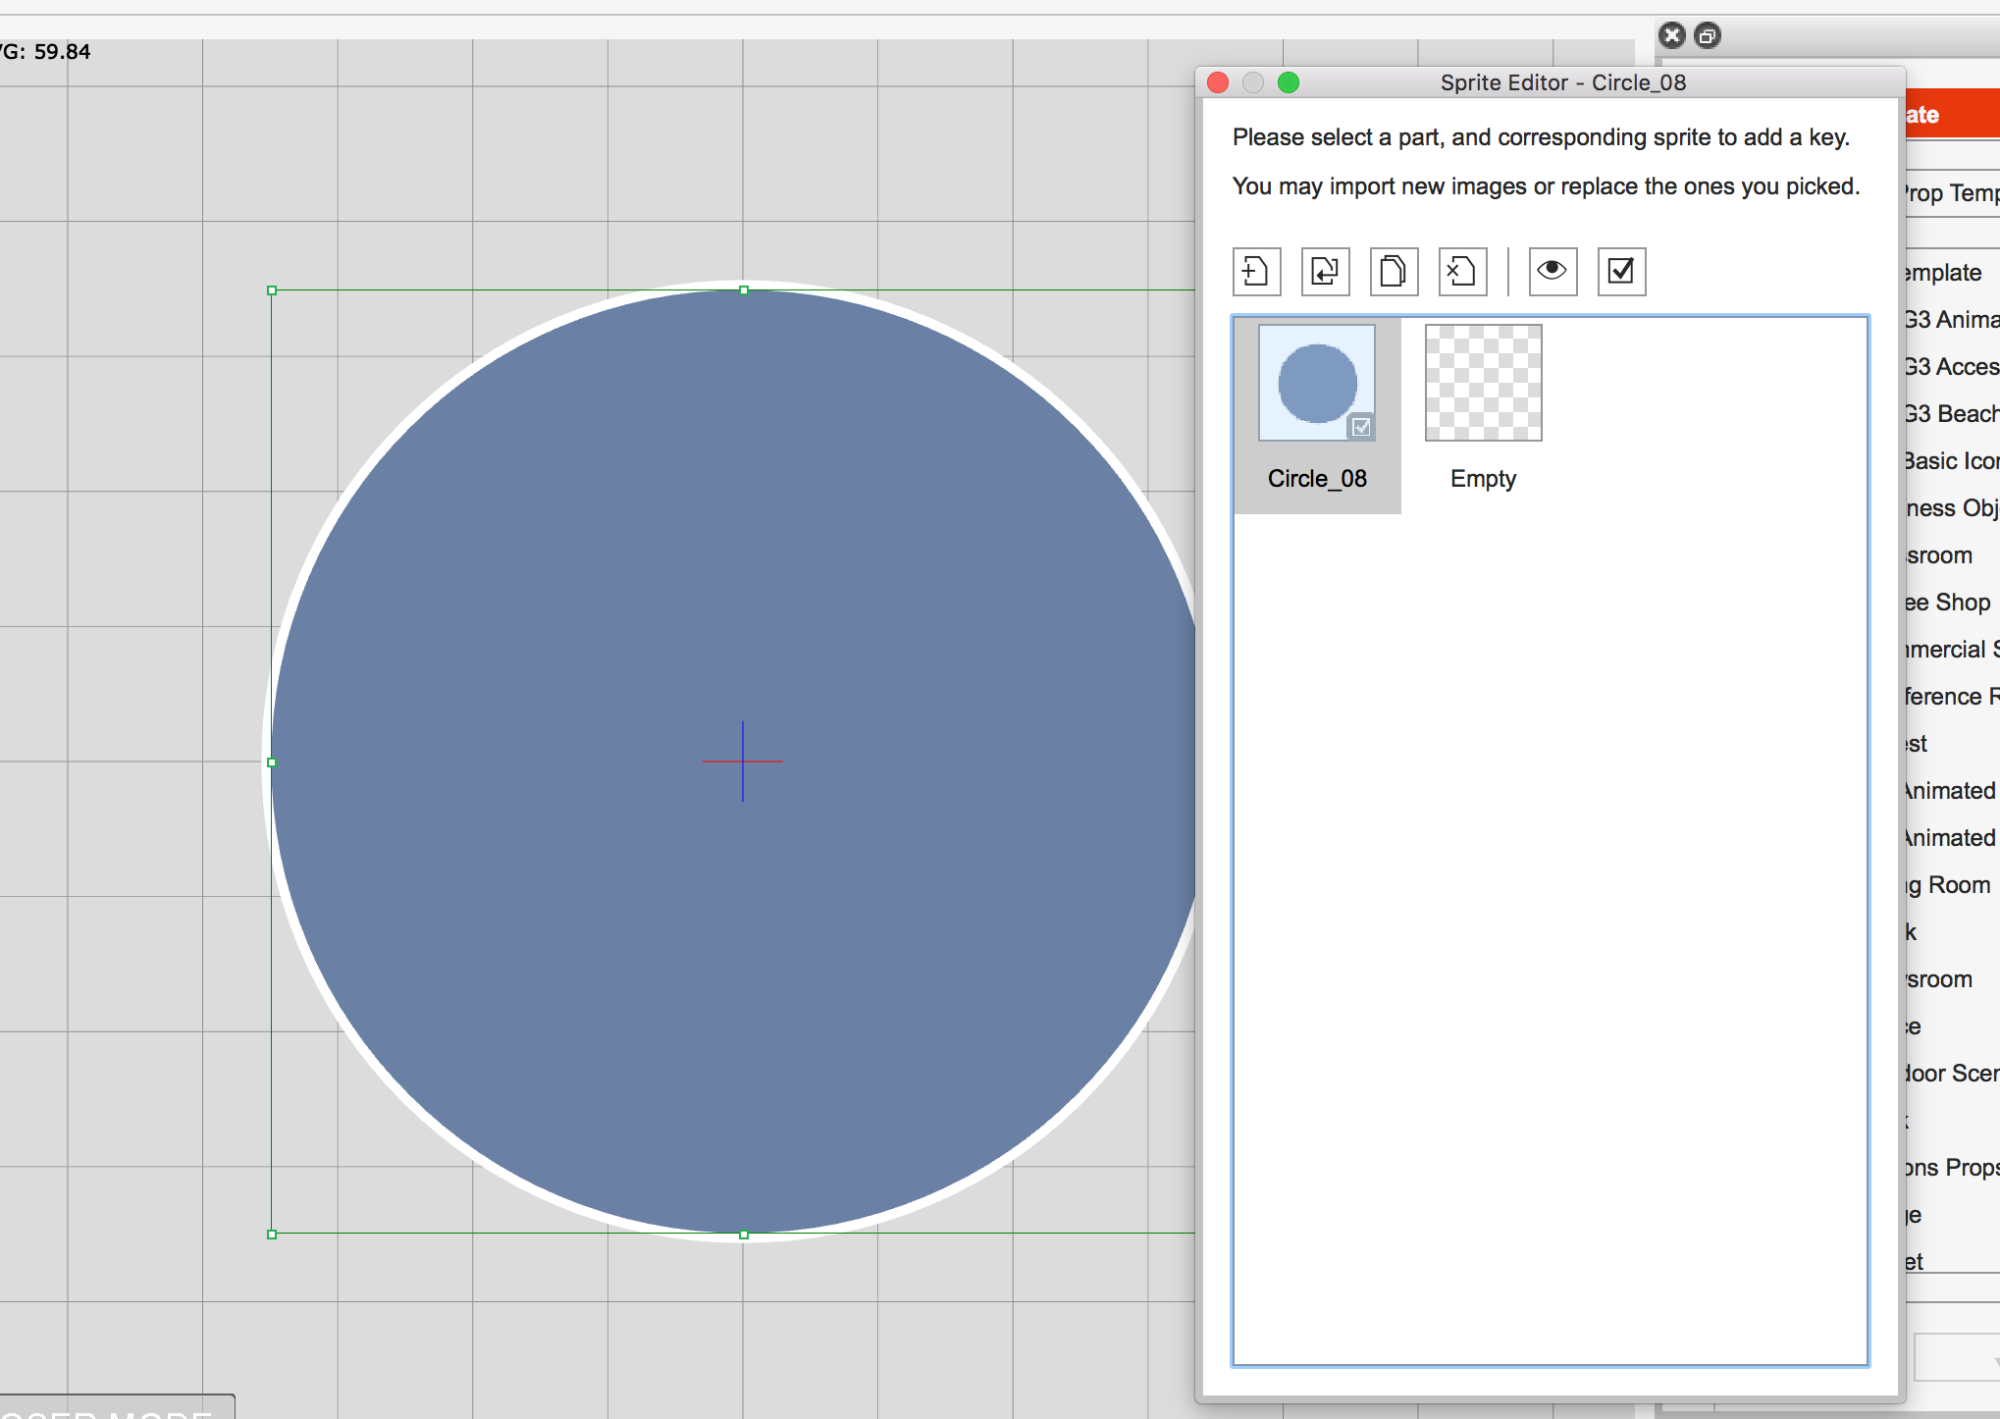
Task: Open the Basic Icon folder in back panel
Action: point(1952,461)
